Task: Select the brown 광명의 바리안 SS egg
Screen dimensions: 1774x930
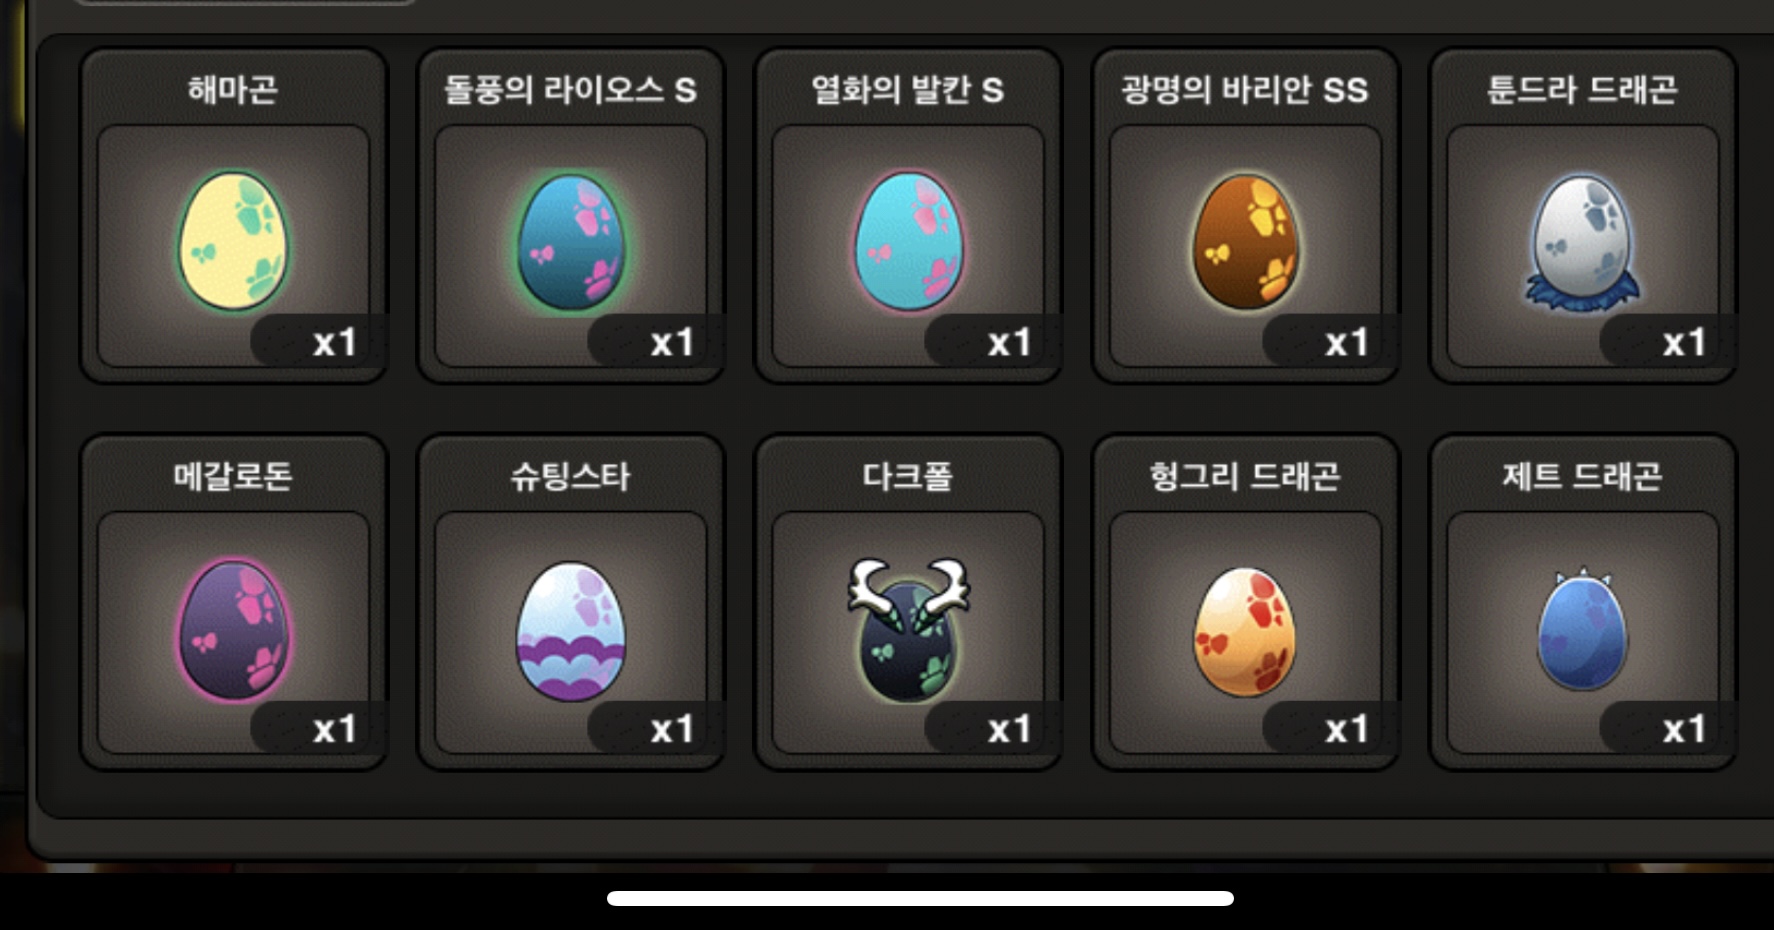Action: (x=1246, y=241)
